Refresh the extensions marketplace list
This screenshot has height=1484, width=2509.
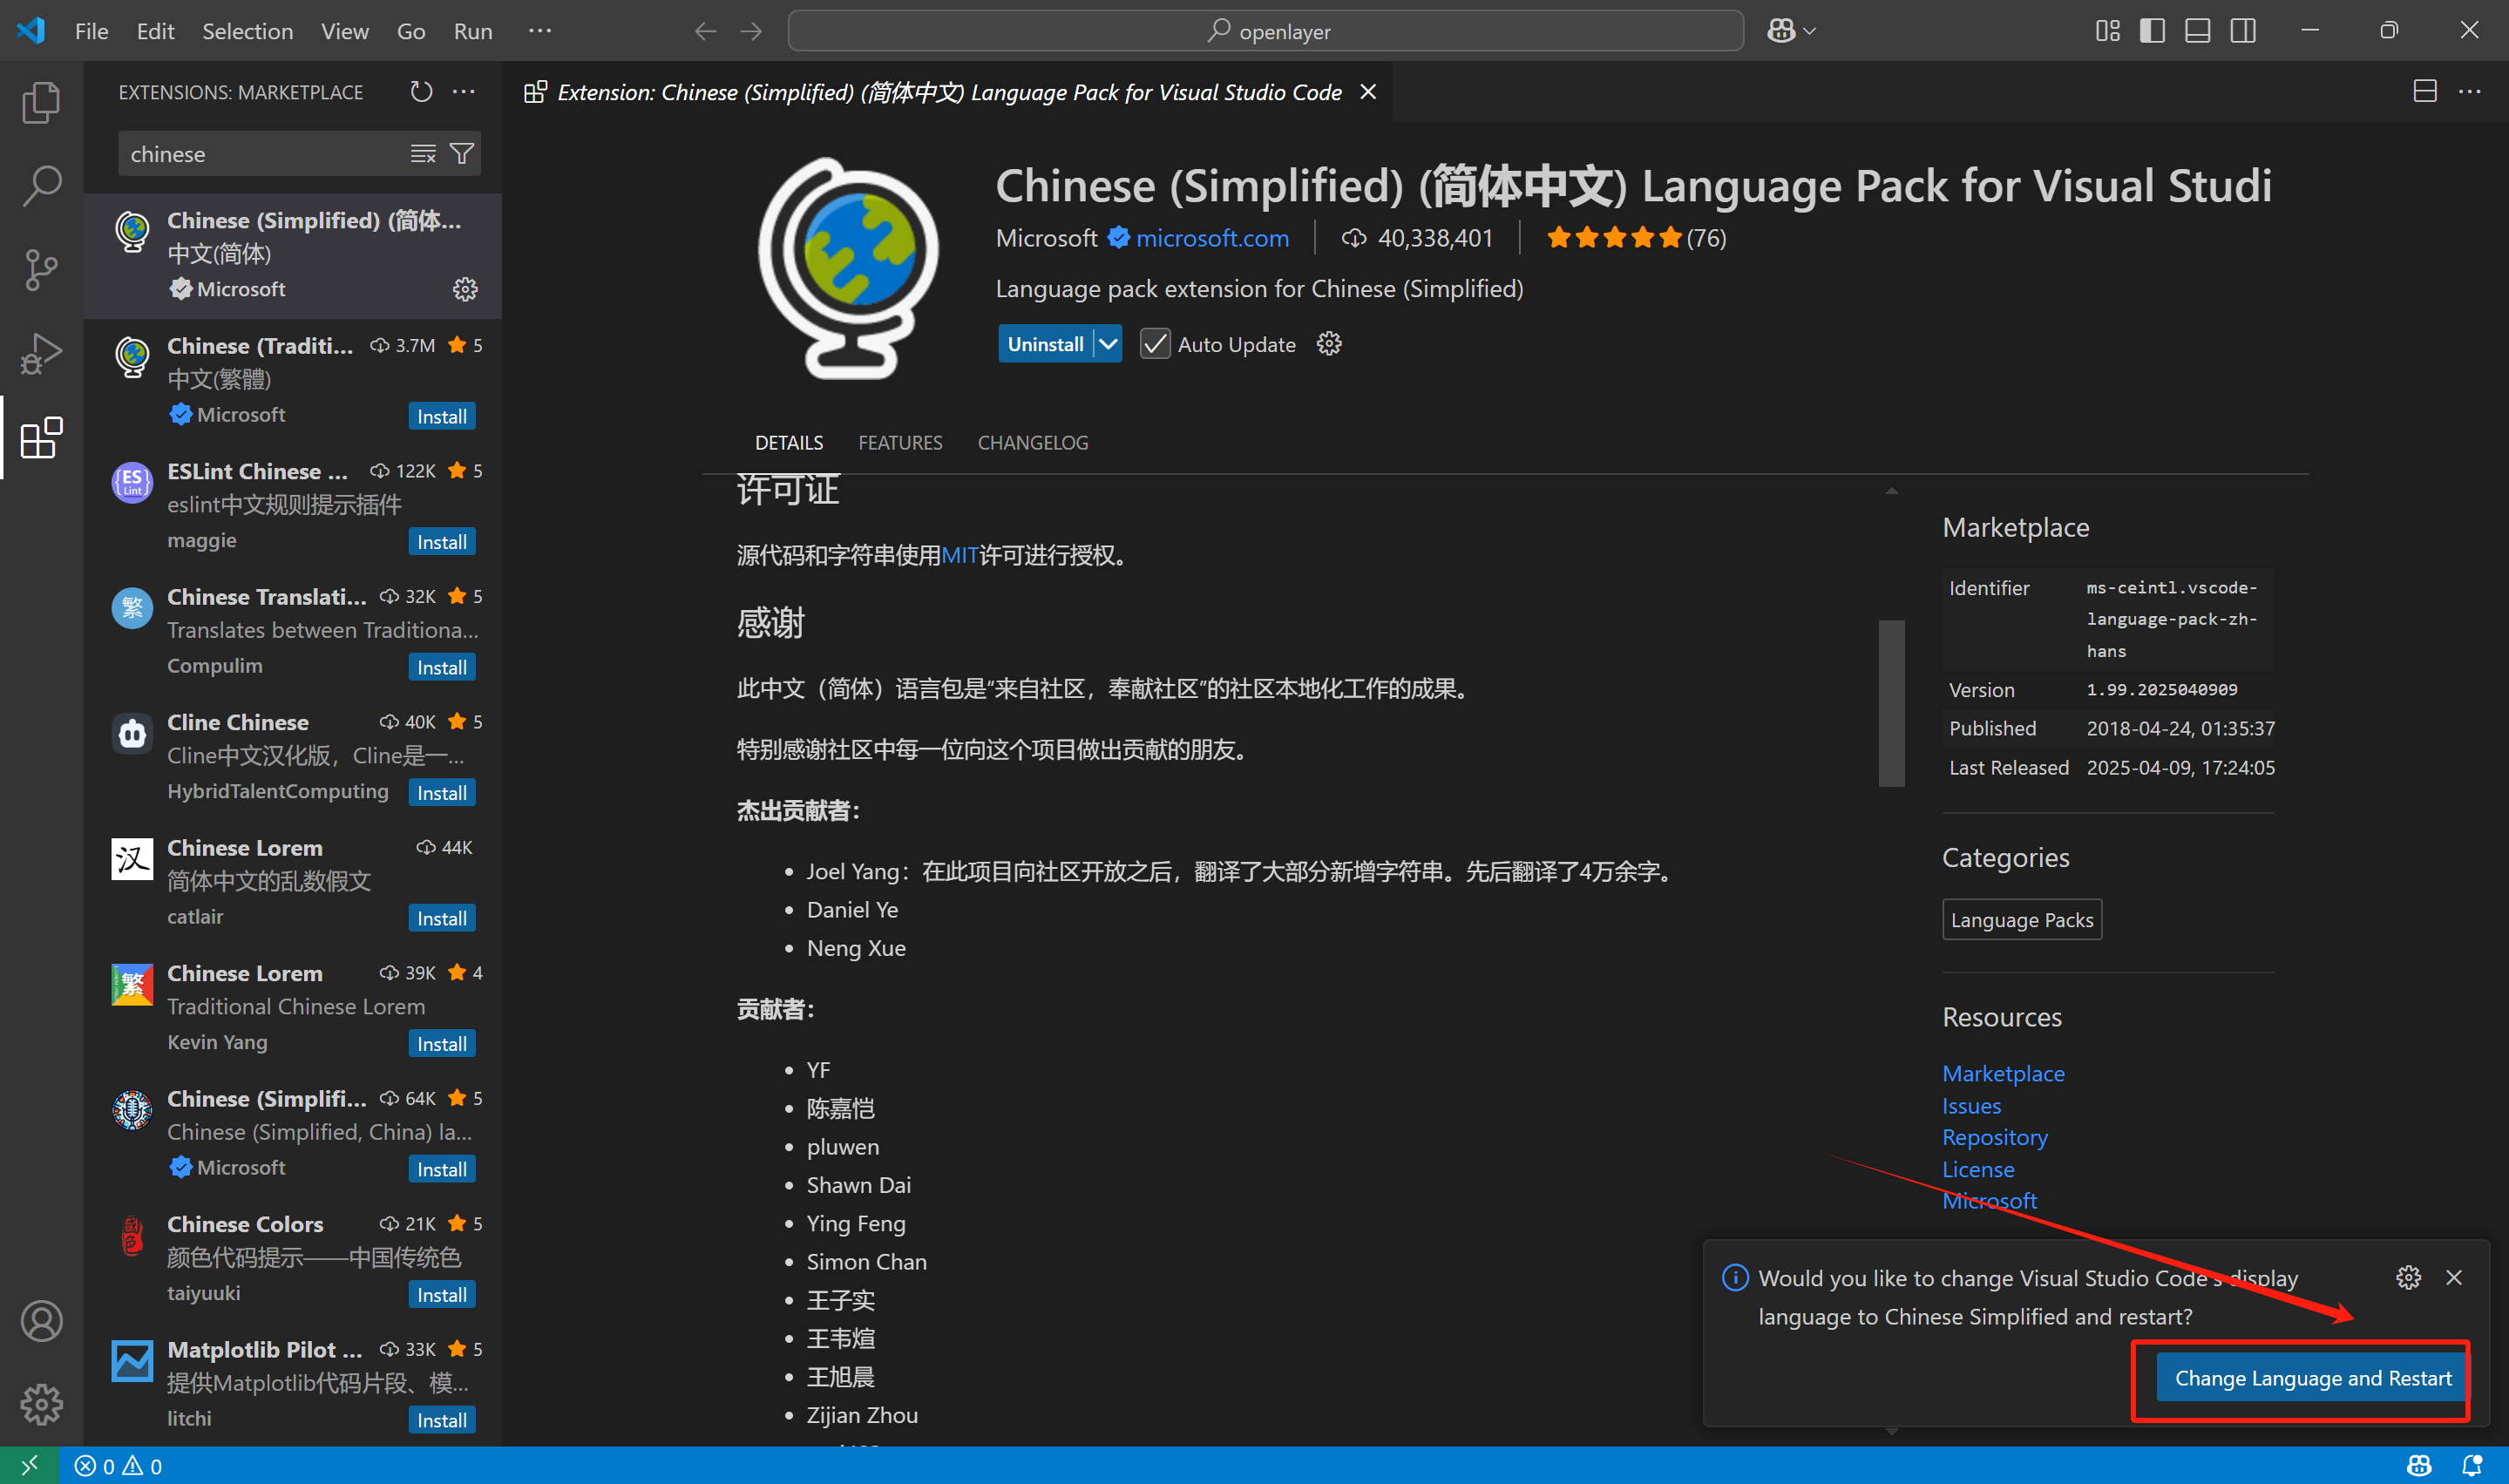click(x=421, y=92)
